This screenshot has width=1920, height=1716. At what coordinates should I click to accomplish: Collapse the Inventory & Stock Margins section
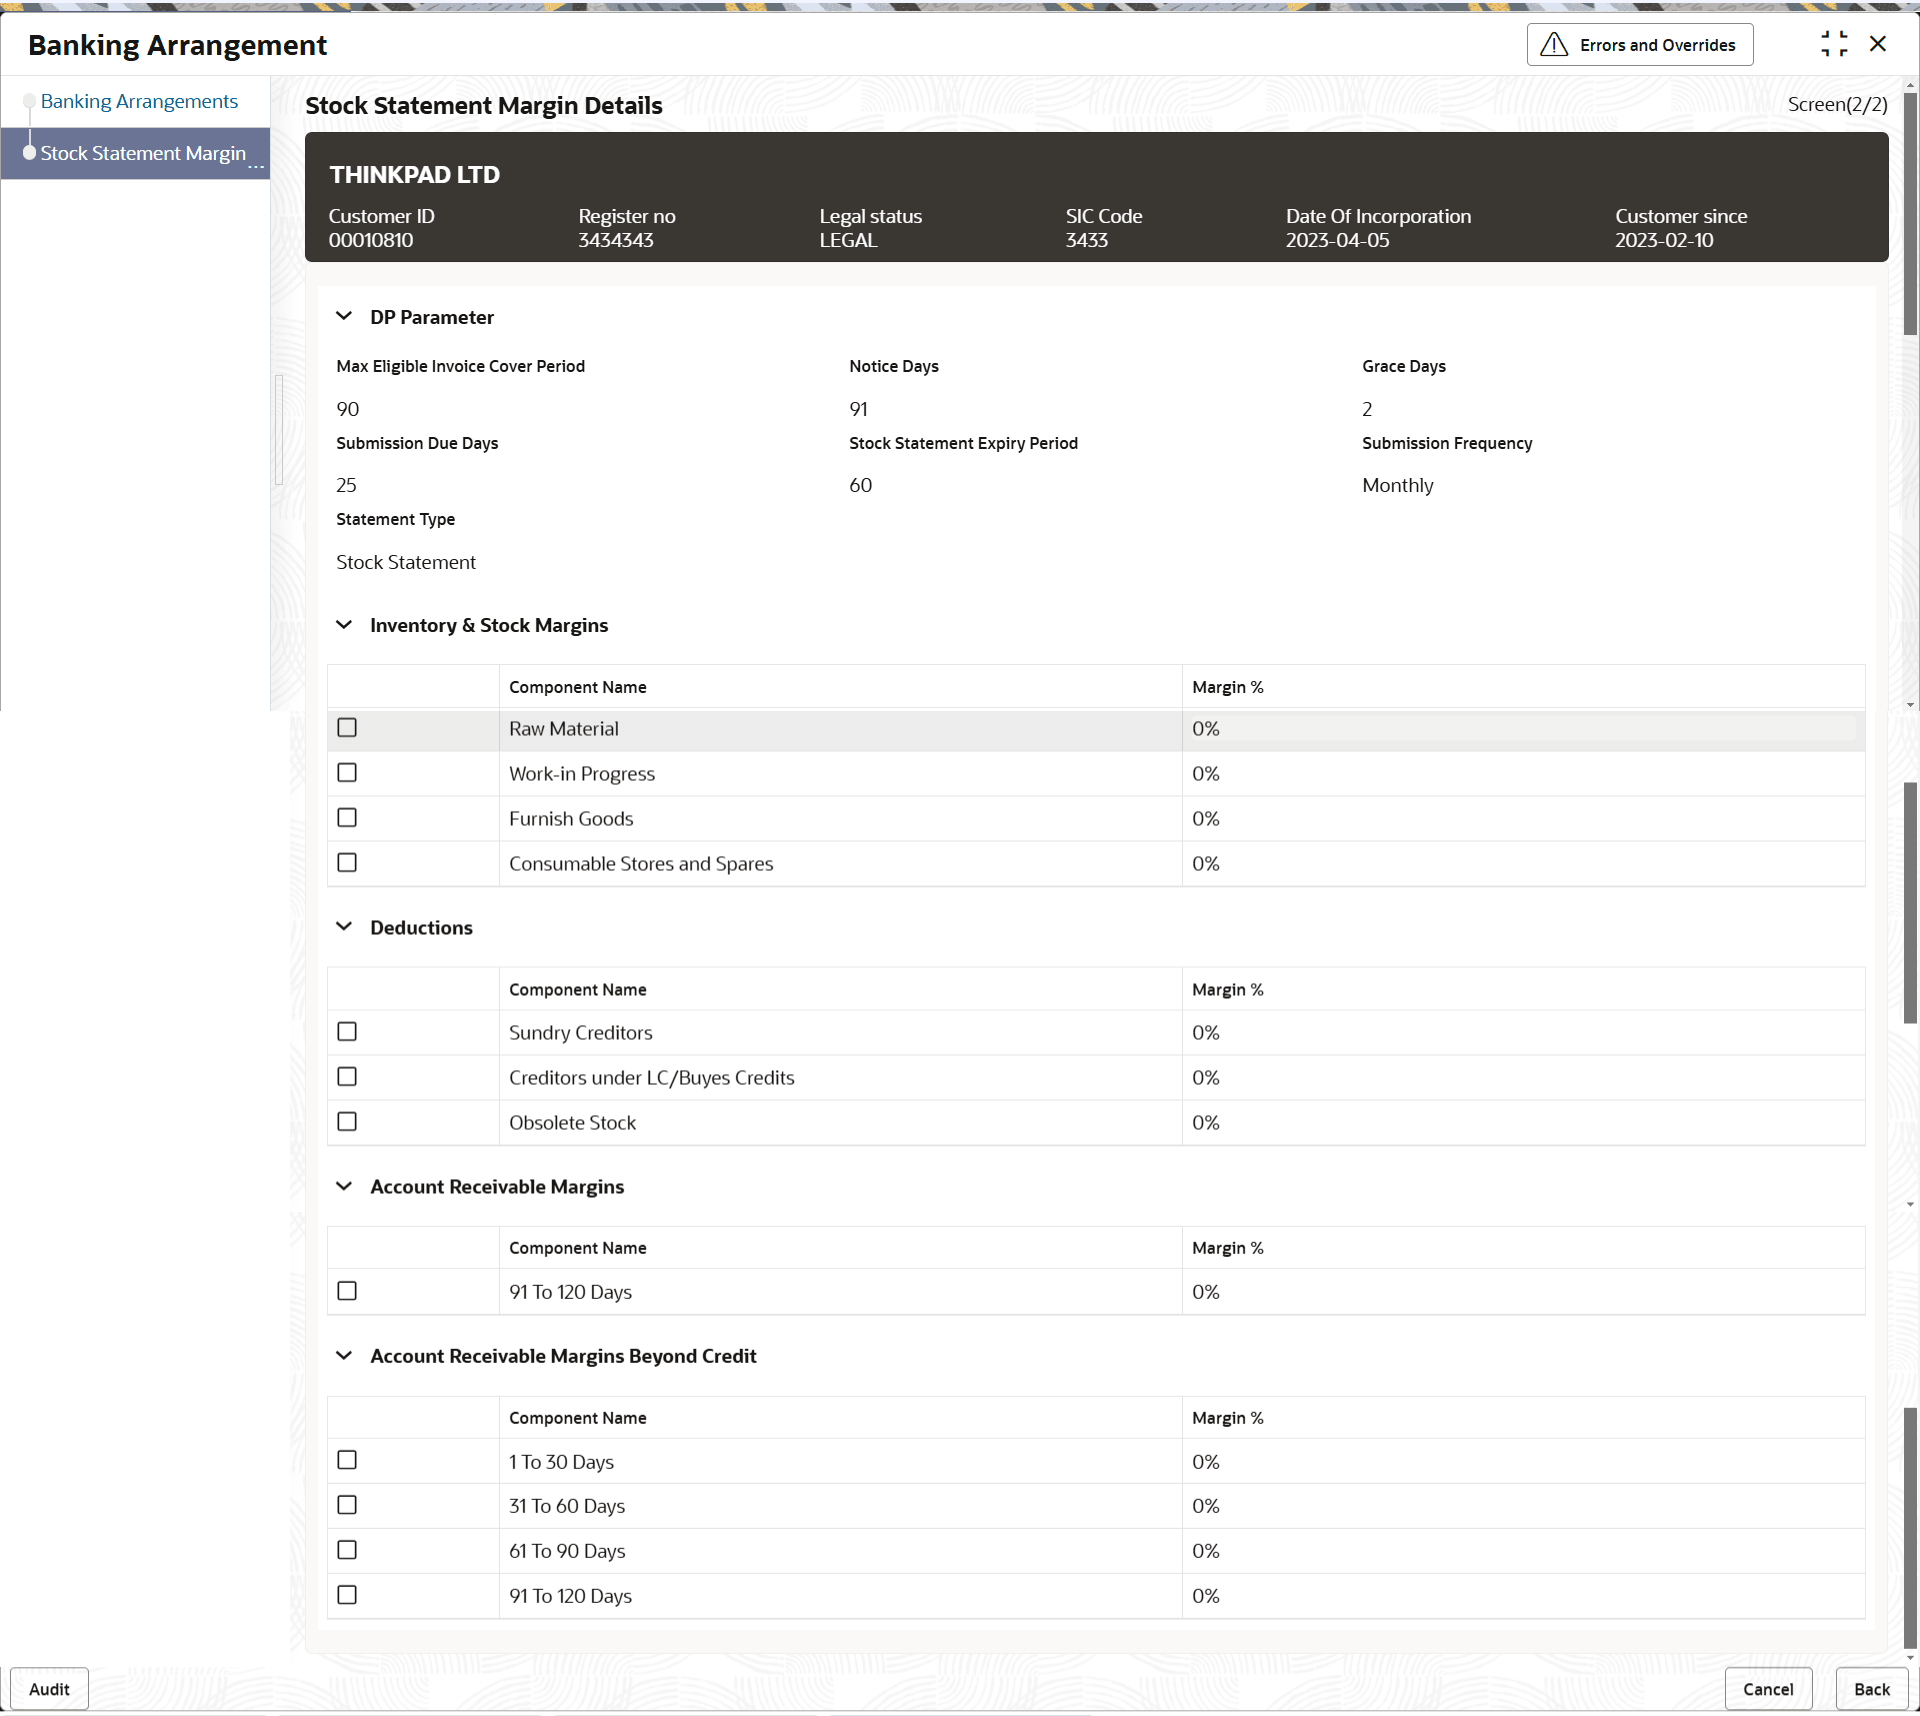pyautogui.click(x=344, y=625)
